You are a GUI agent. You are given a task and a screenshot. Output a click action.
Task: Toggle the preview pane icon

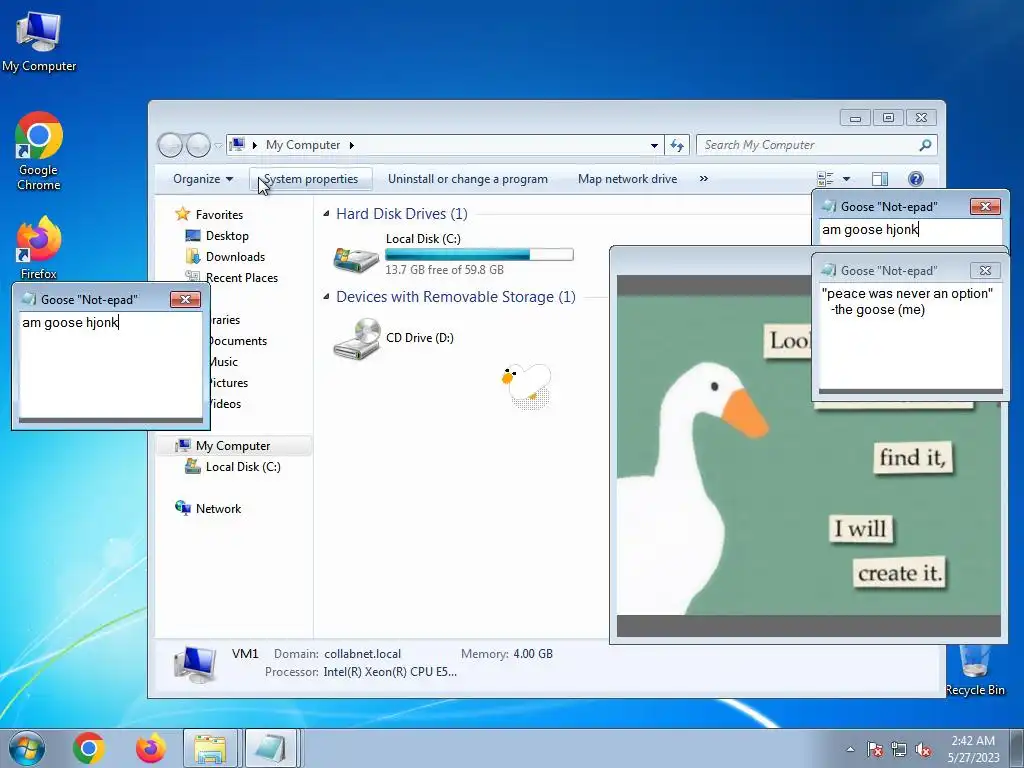click(880, 179)
